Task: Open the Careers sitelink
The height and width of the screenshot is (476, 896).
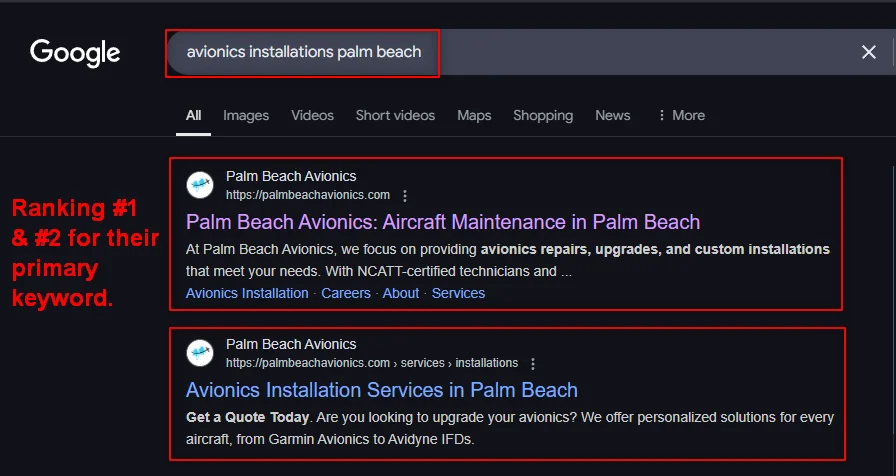Action: click(x=346, y=293)
